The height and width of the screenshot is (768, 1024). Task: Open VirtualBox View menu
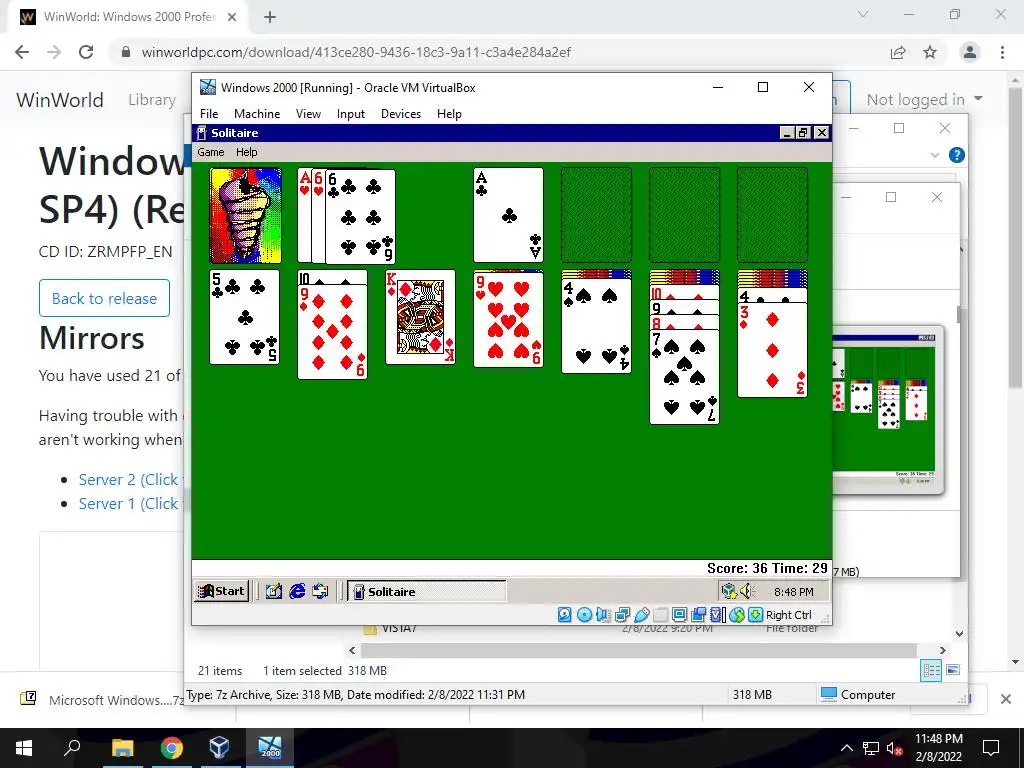pos(308,114)
